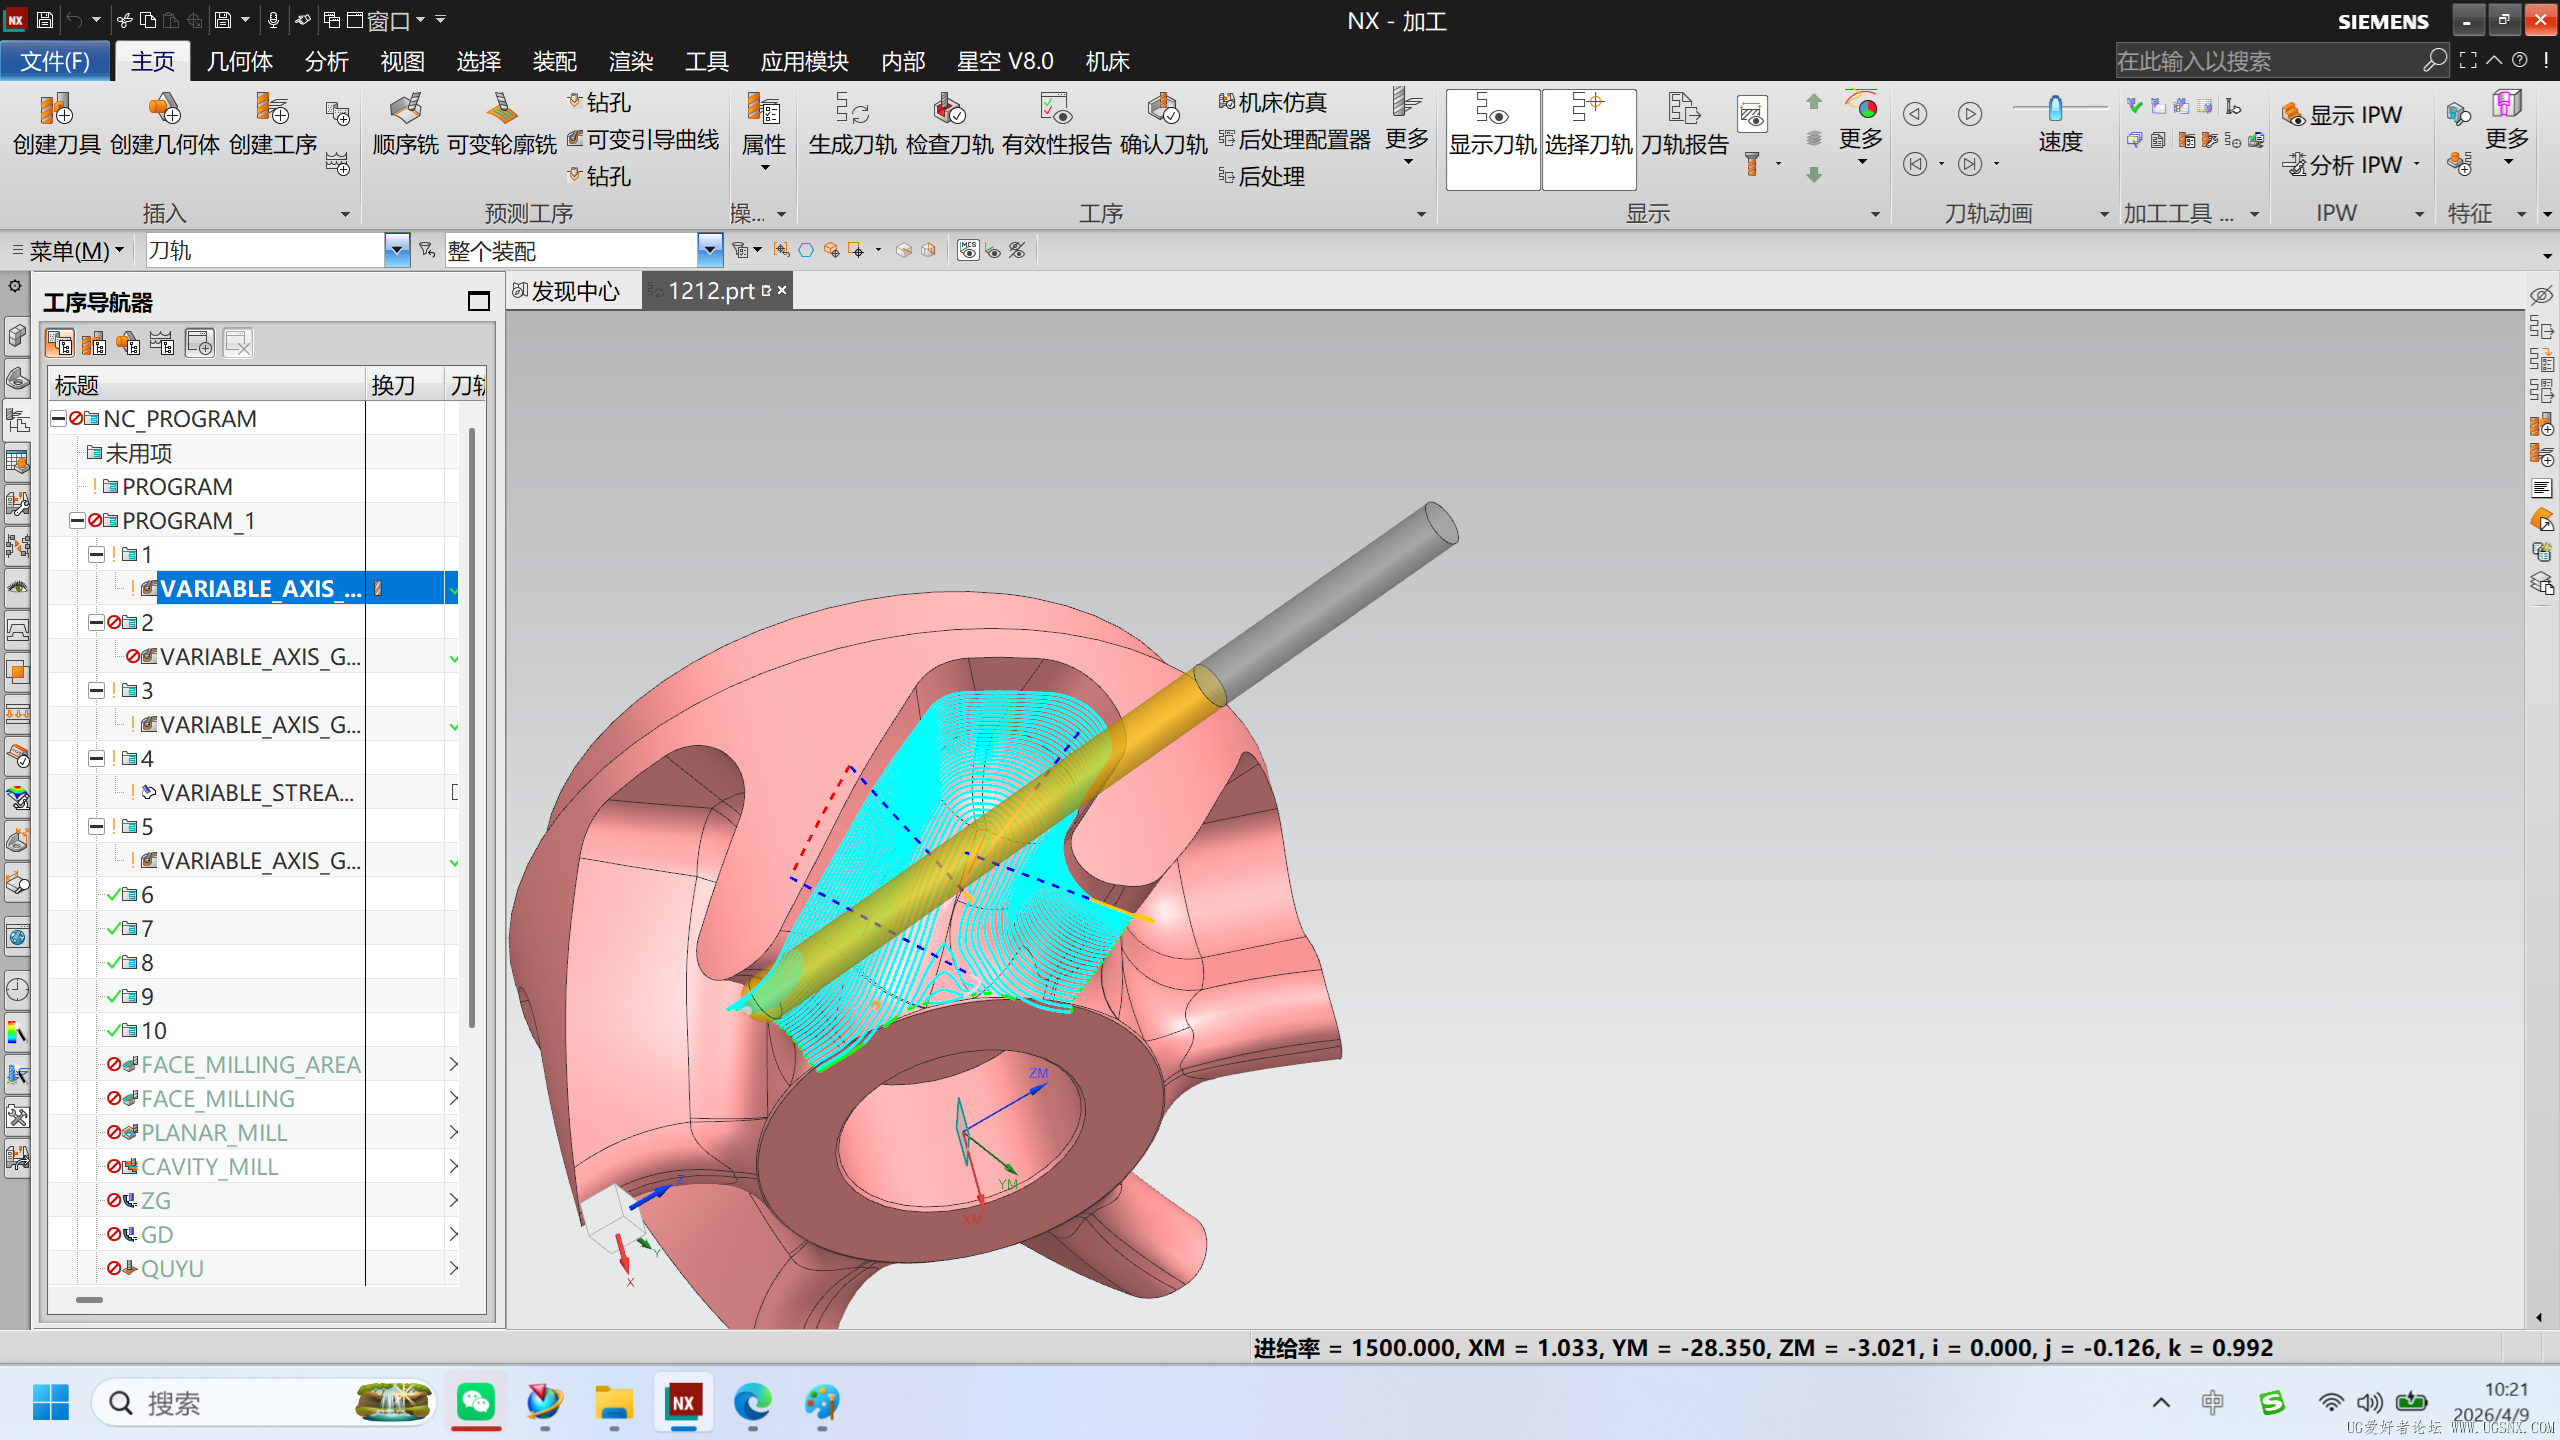Screen dimensions: 2560x1440
Task: Click the 显示 IPW icon
Action: click(x=2340, y=115)
